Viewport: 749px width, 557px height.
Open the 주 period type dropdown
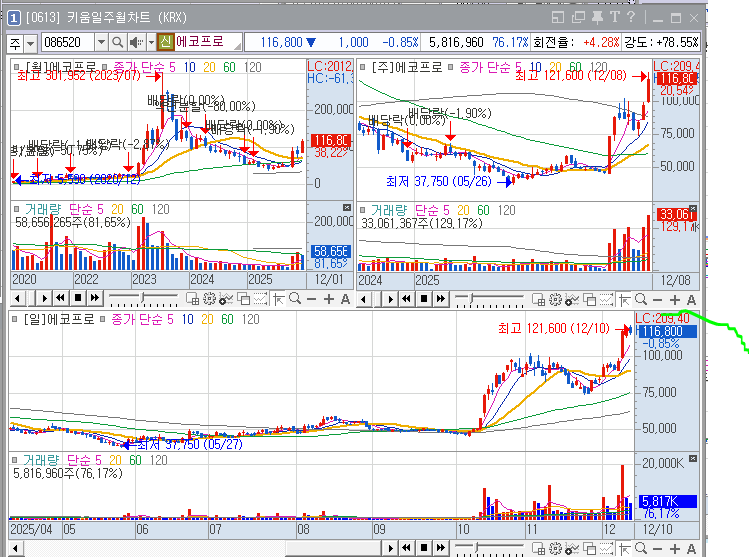click(31, 43)
